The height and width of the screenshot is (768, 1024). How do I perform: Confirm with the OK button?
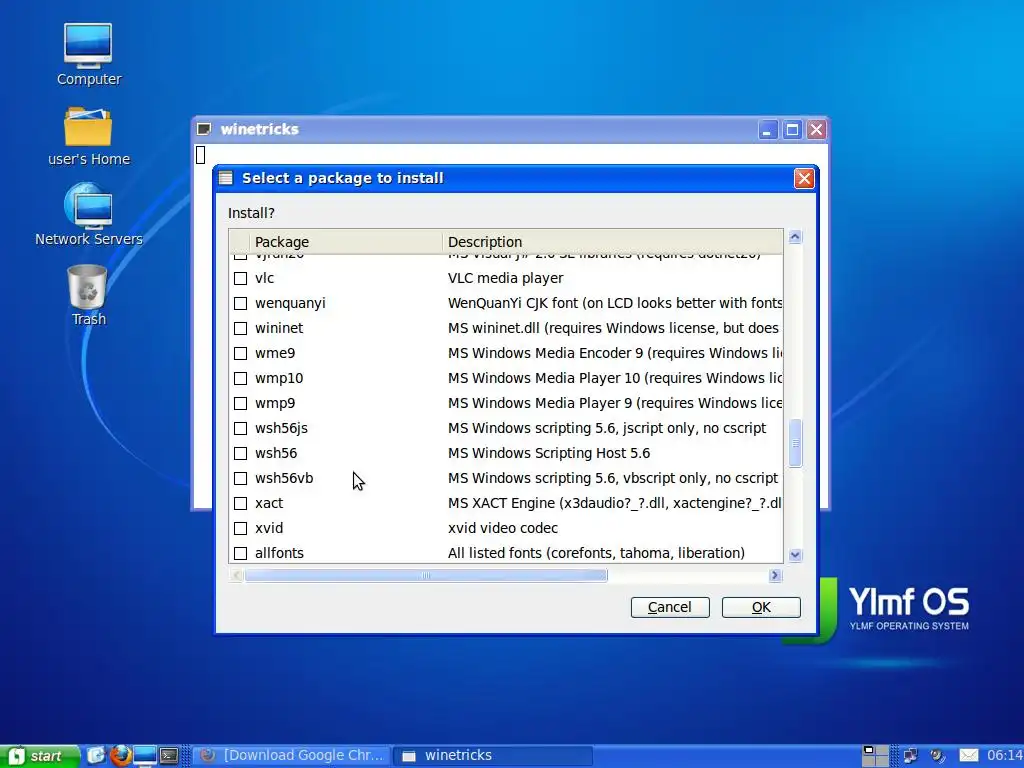pos(761,607)
